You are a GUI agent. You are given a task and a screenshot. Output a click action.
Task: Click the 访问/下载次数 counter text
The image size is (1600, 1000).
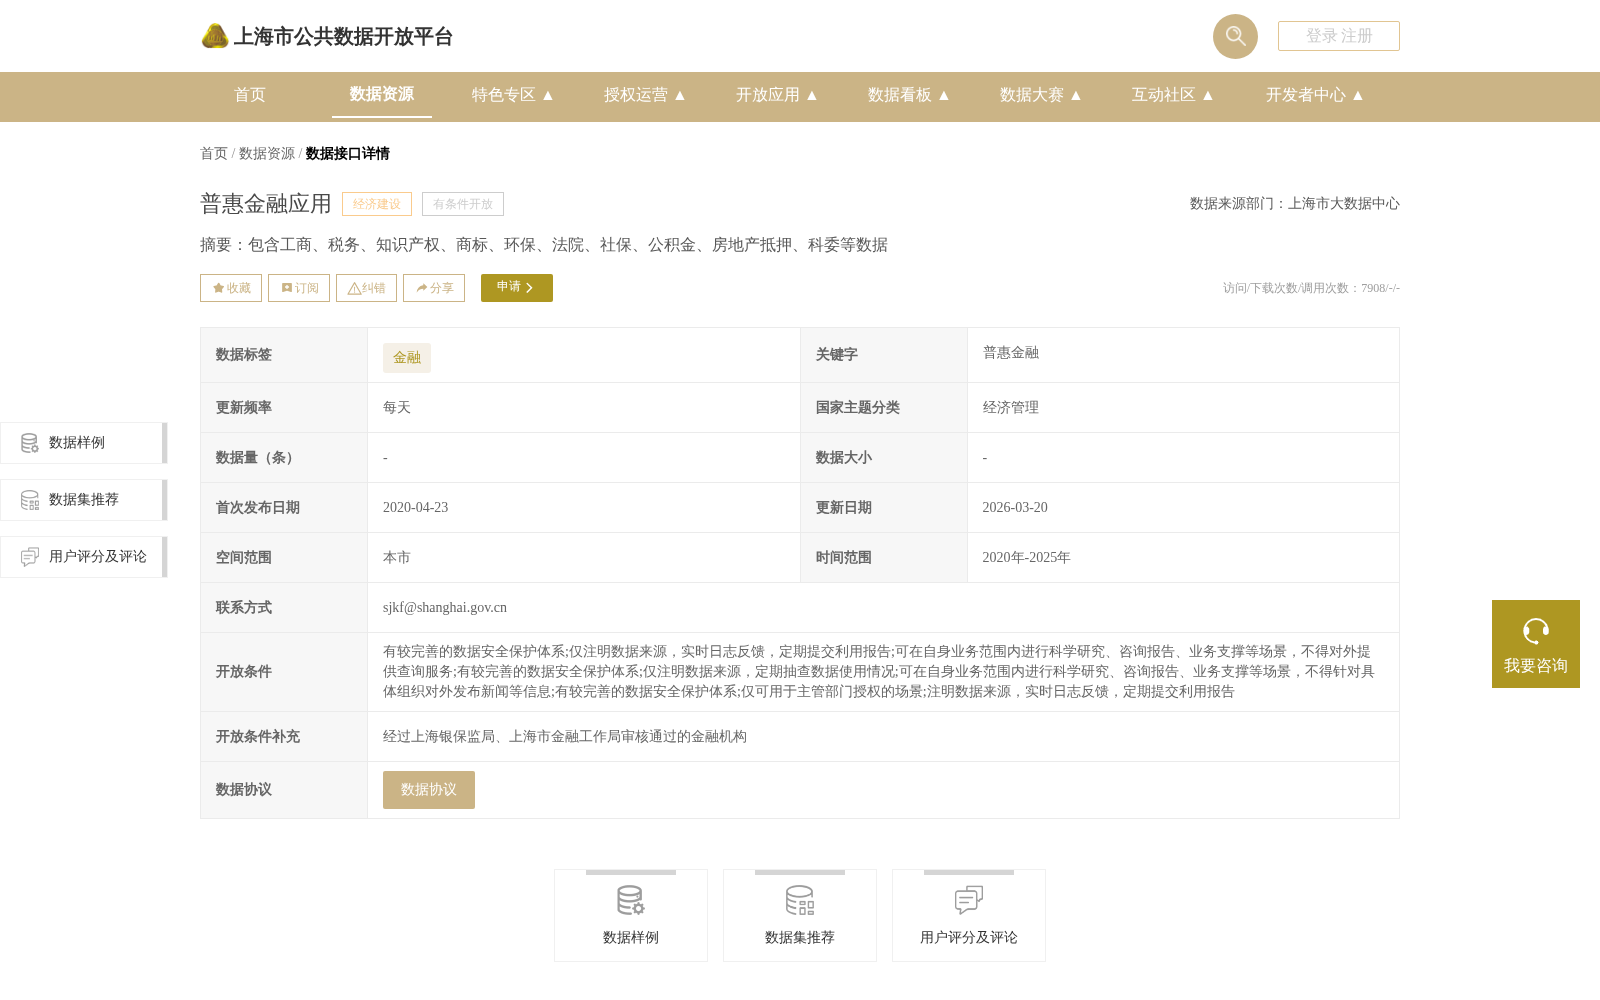click(x=1311, y=288)
